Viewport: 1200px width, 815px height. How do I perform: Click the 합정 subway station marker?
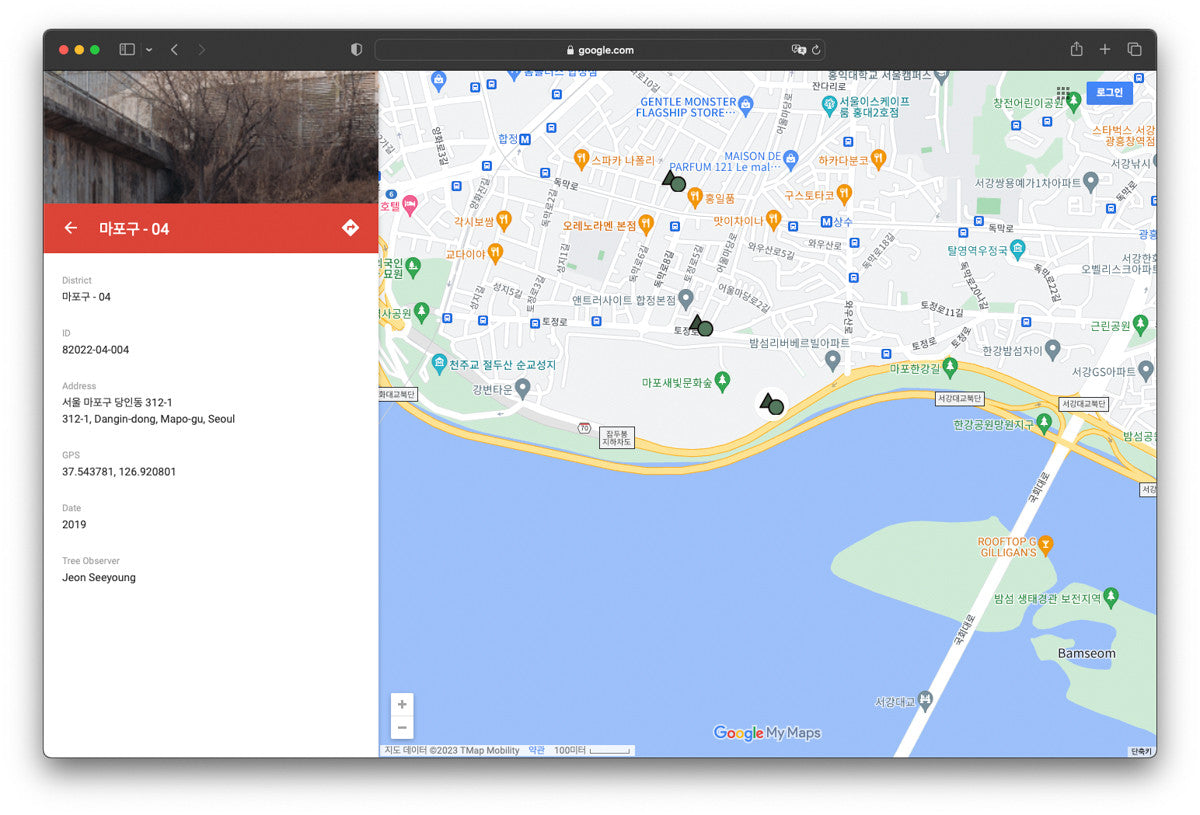524,139
